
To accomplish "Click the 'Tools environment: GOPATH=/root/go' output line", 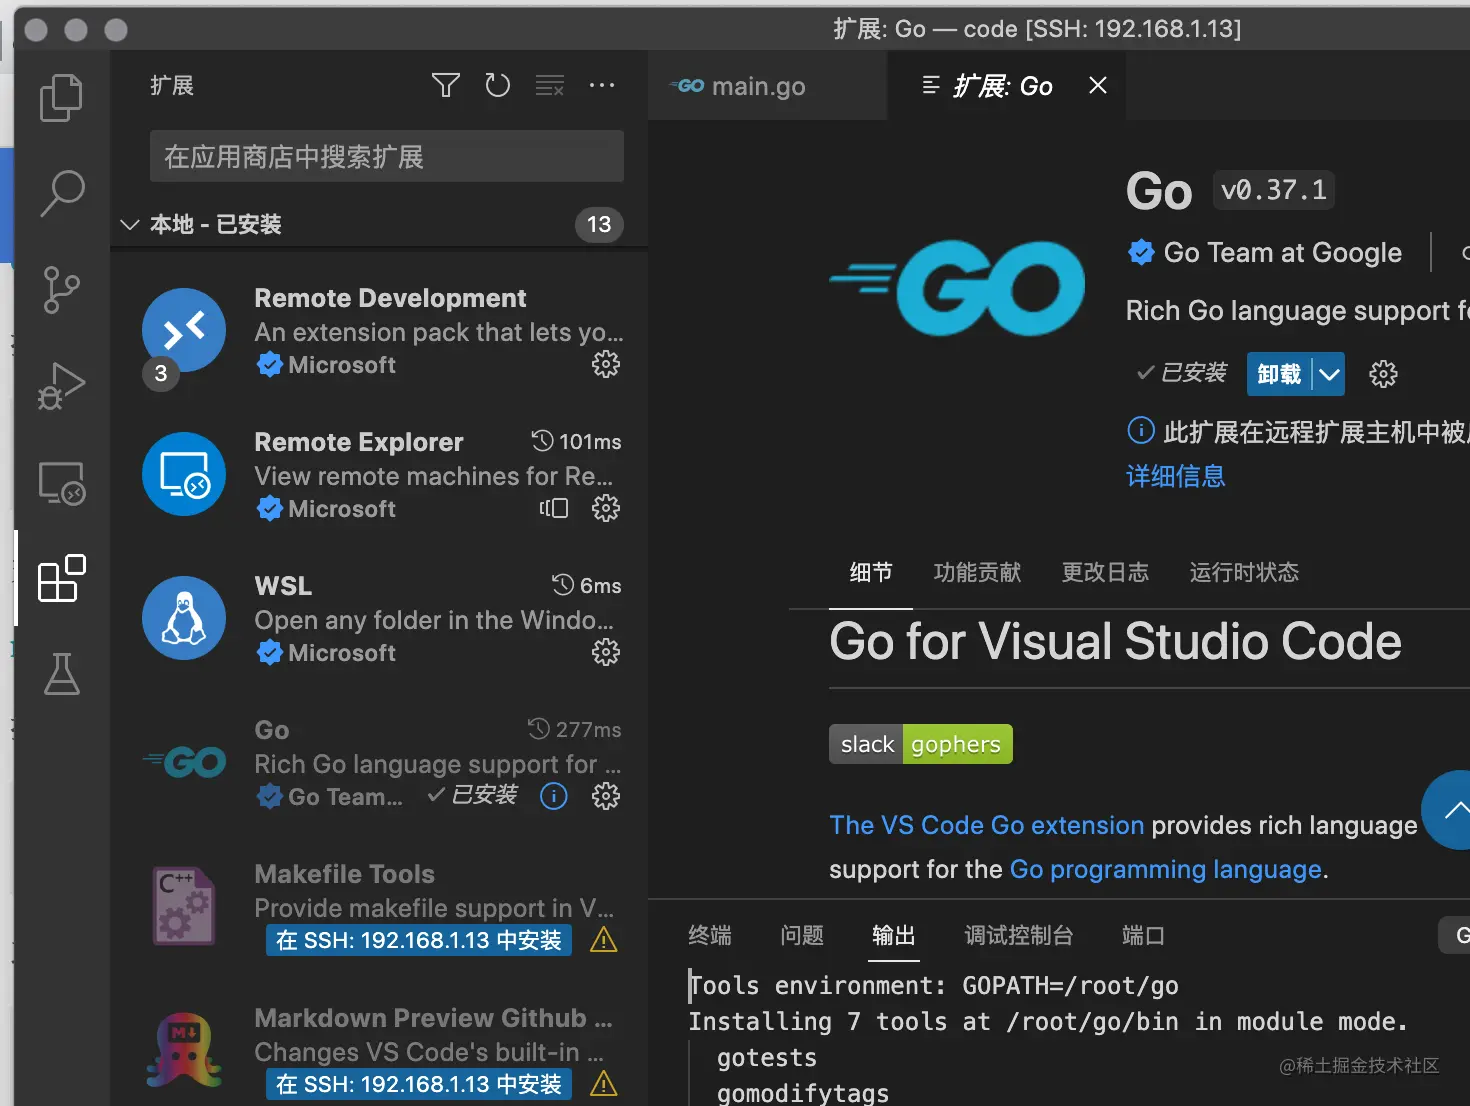I will pyautogui.click(x=934, y=985).
